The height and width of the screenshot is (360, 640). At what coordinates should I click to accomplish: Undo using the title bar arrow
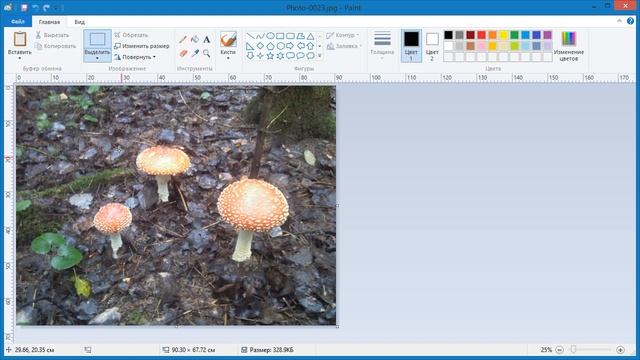click(x=36, y=7)
